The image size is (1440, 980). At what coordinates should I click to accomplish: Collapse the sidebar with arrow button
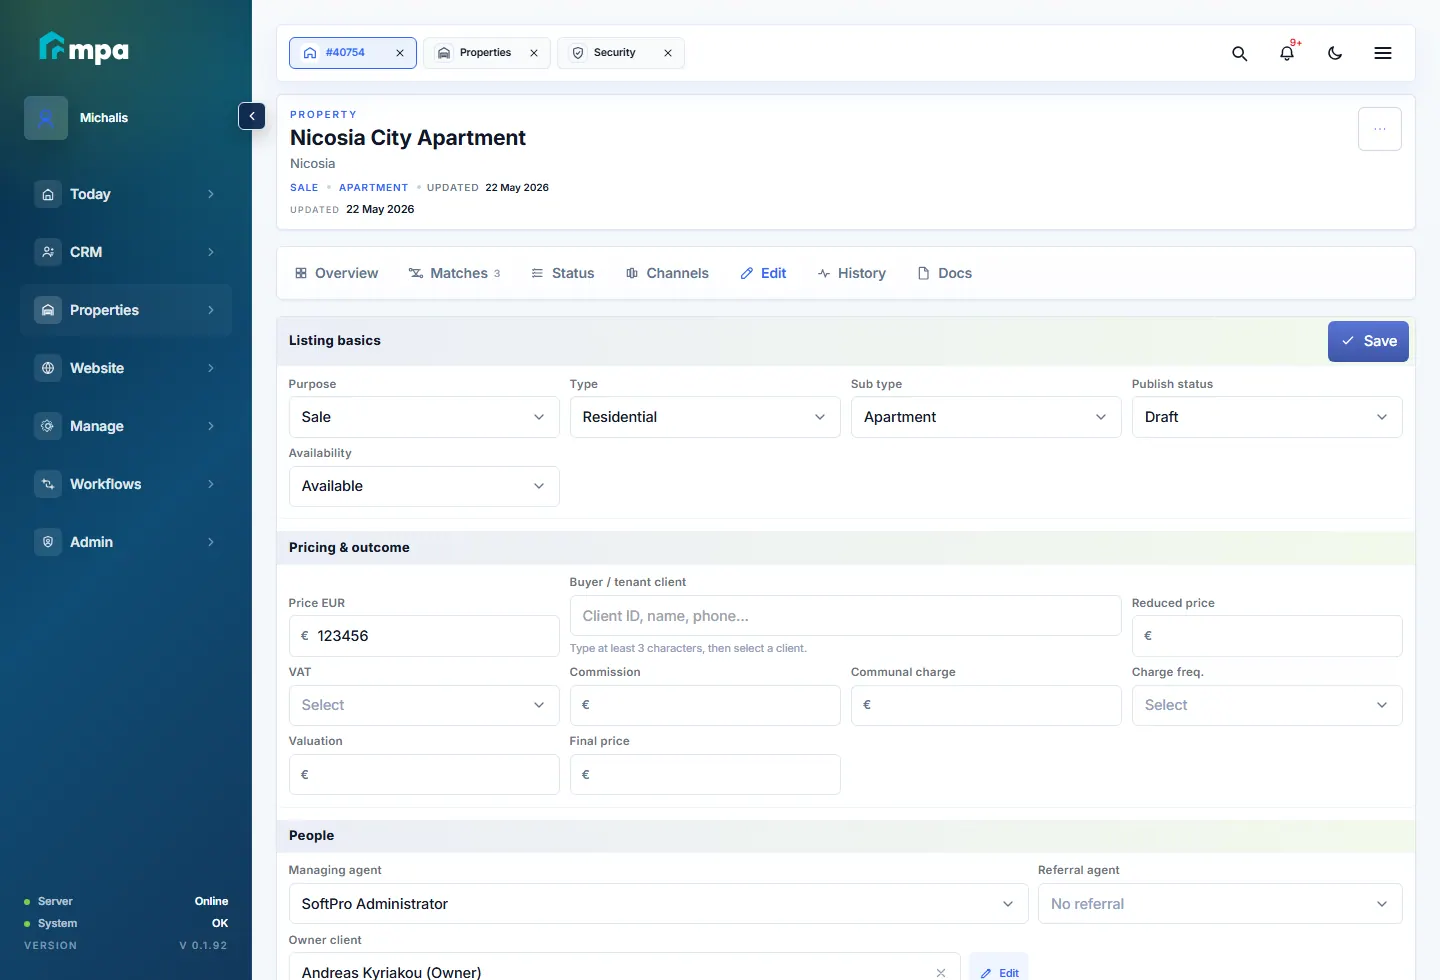(x=252, y=116)
